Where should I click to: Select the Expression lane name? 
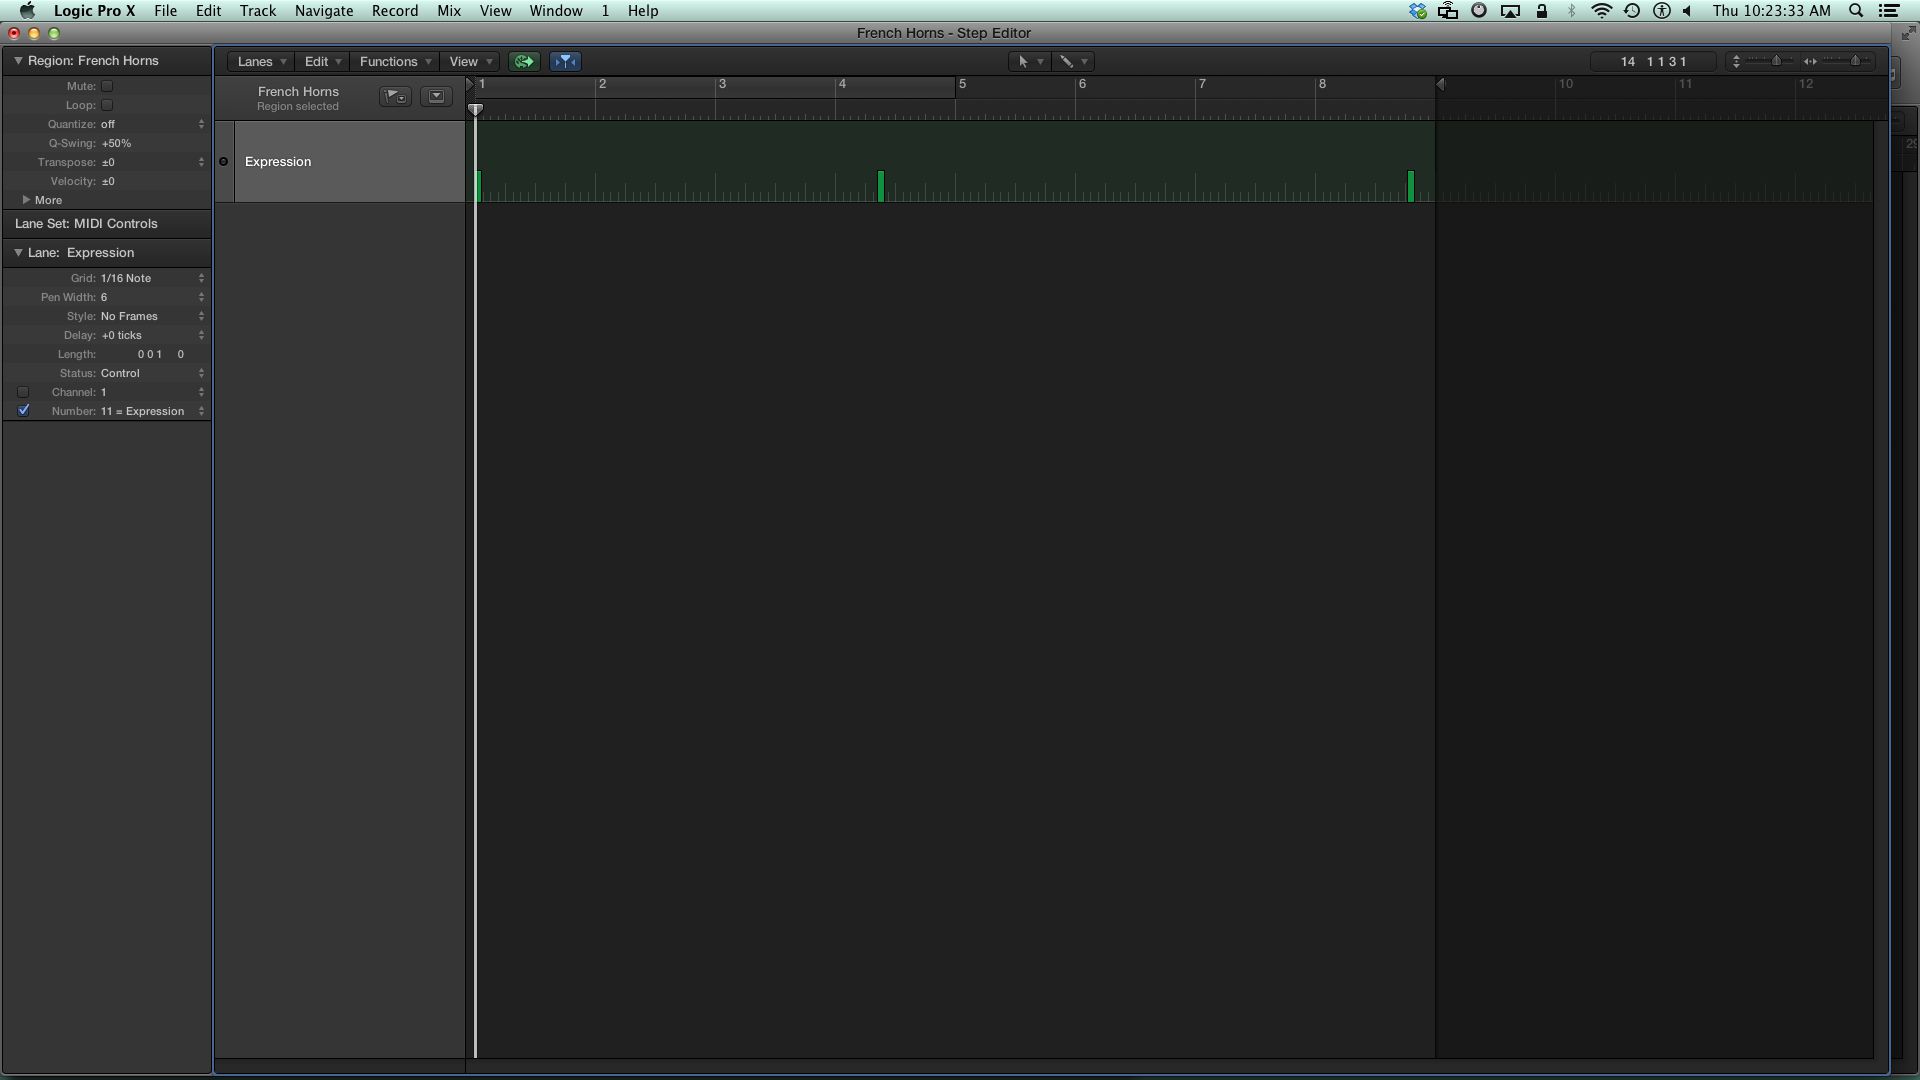(x=278, y=162)
